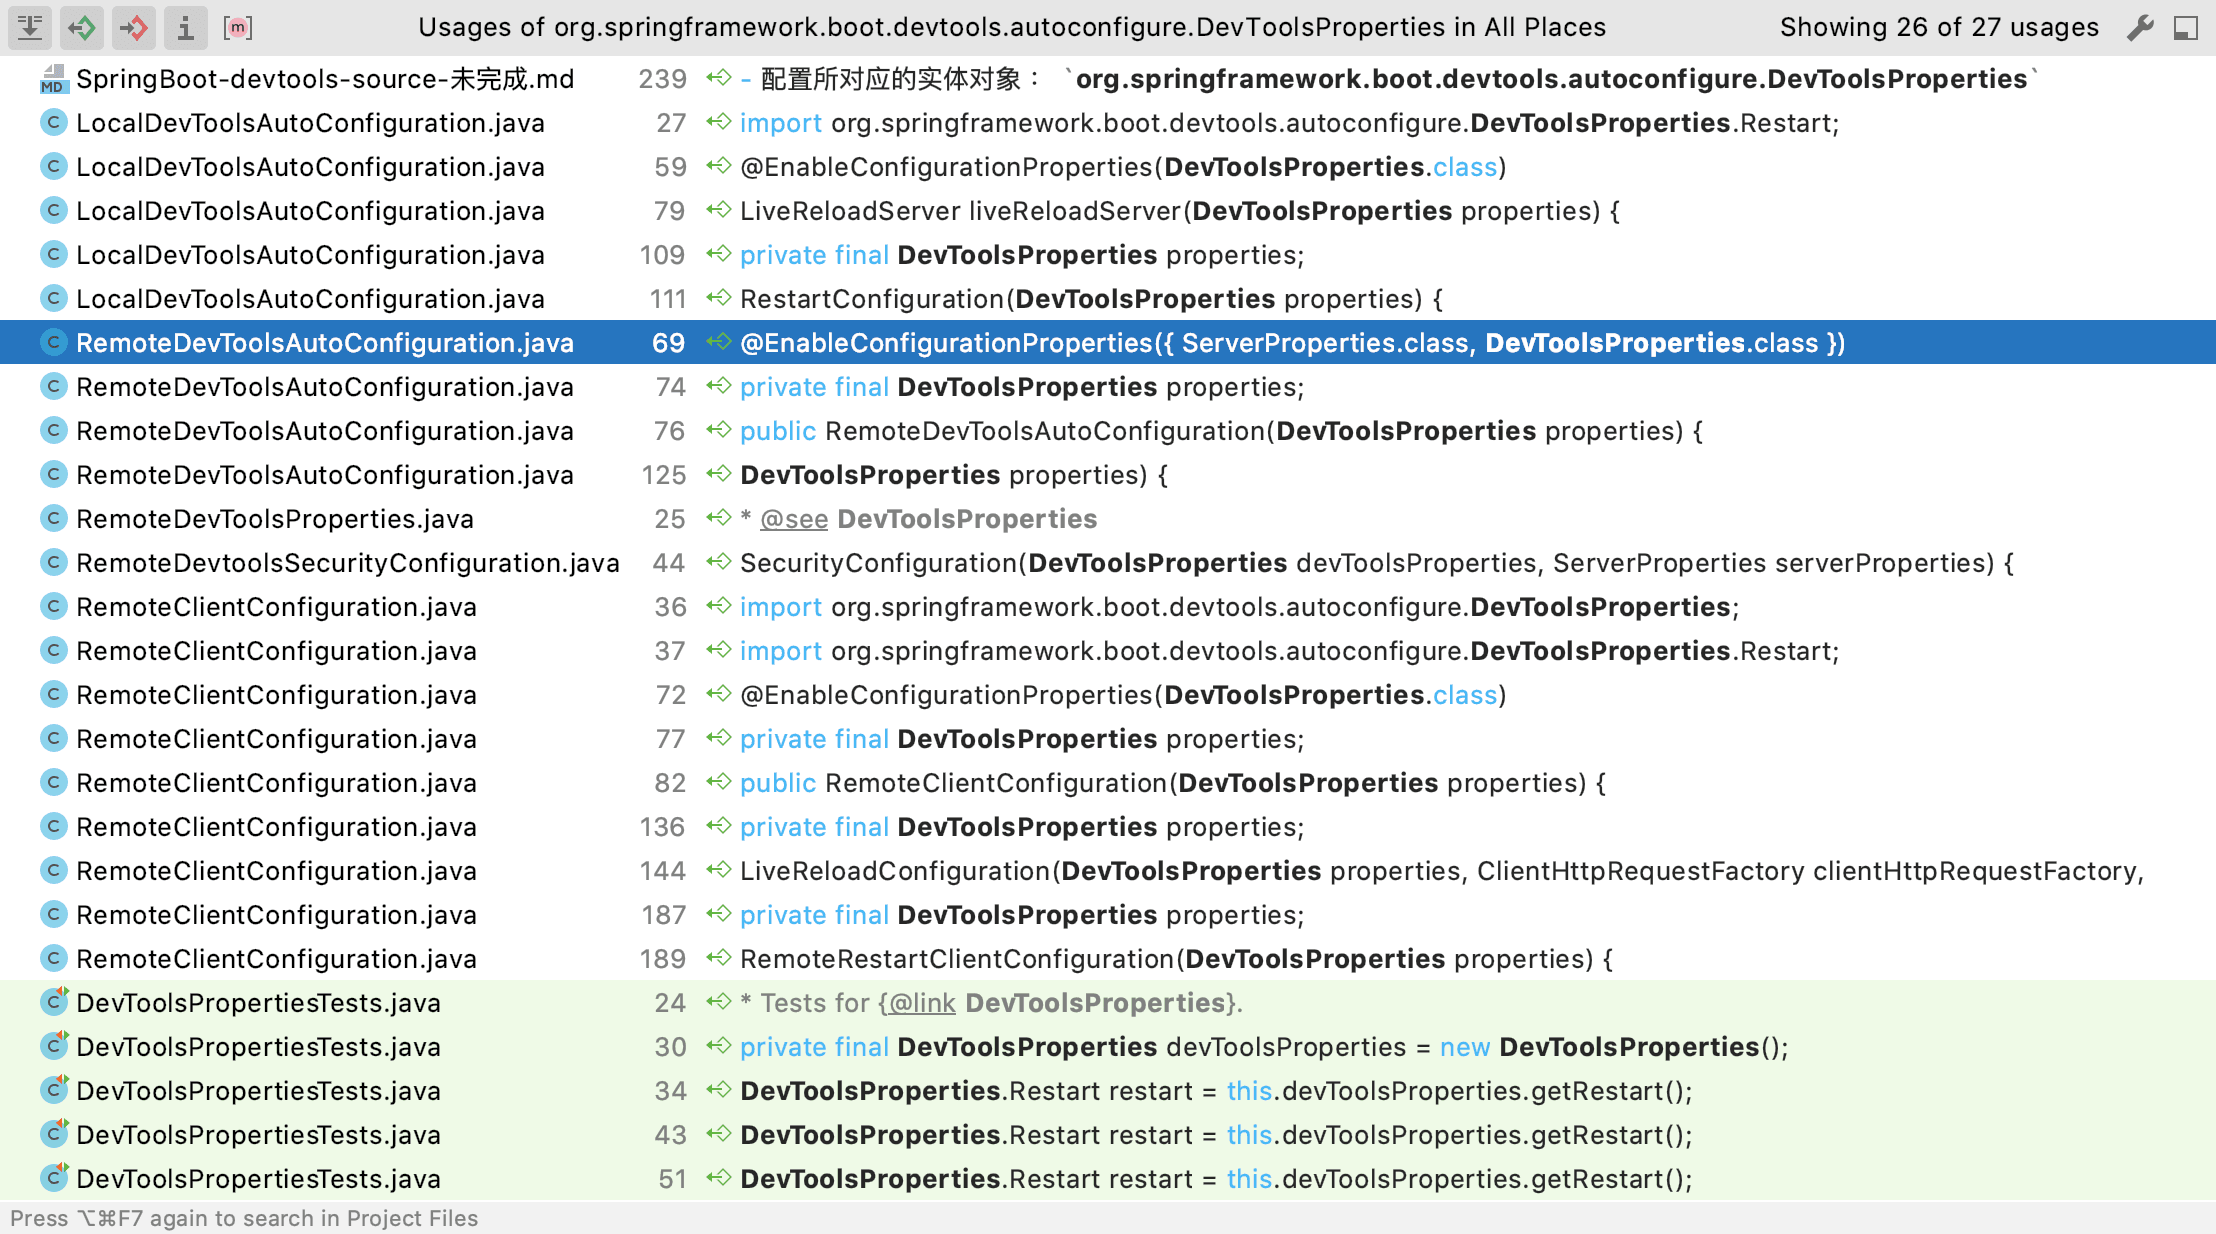Toggle the merge usages on same line button
The width and height of the screenshot is (2216, 1234).
pyautogui.click(x=30, y=27)
